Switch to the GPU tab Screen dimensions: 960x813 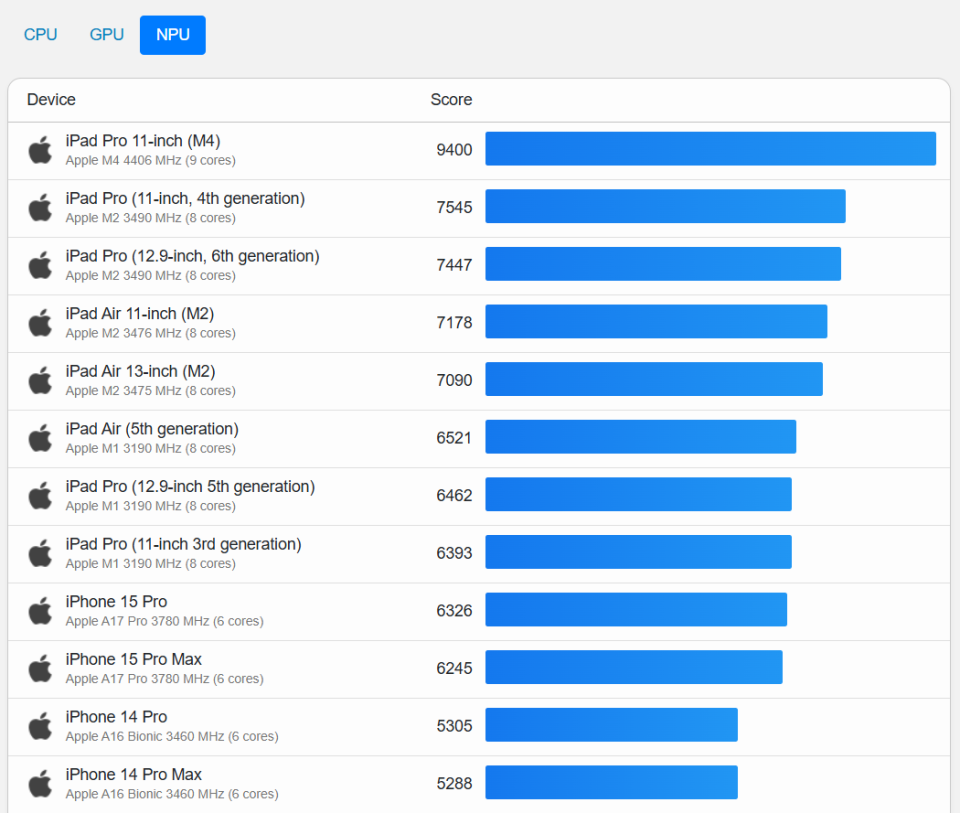point(107,35)
